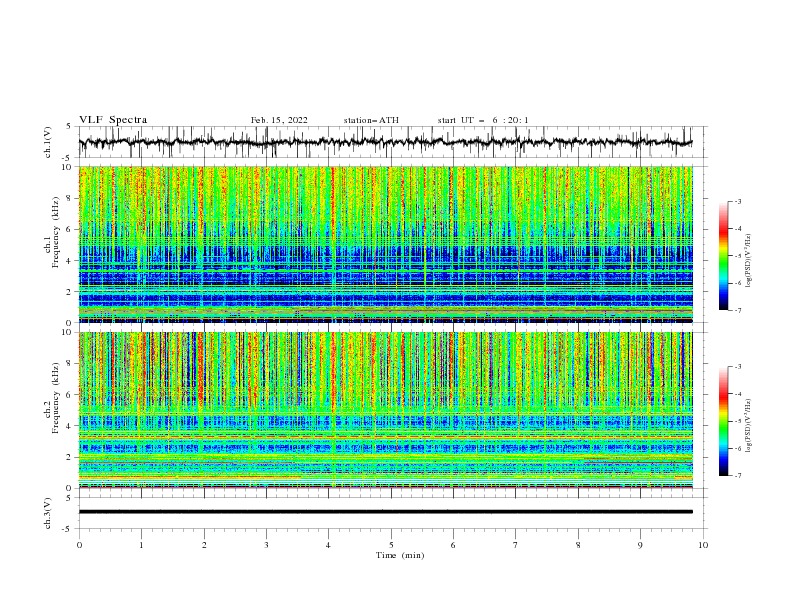Click the "-5" tick on lower colorbar
This screenshot has width=792, height=612.
[737, 421]
